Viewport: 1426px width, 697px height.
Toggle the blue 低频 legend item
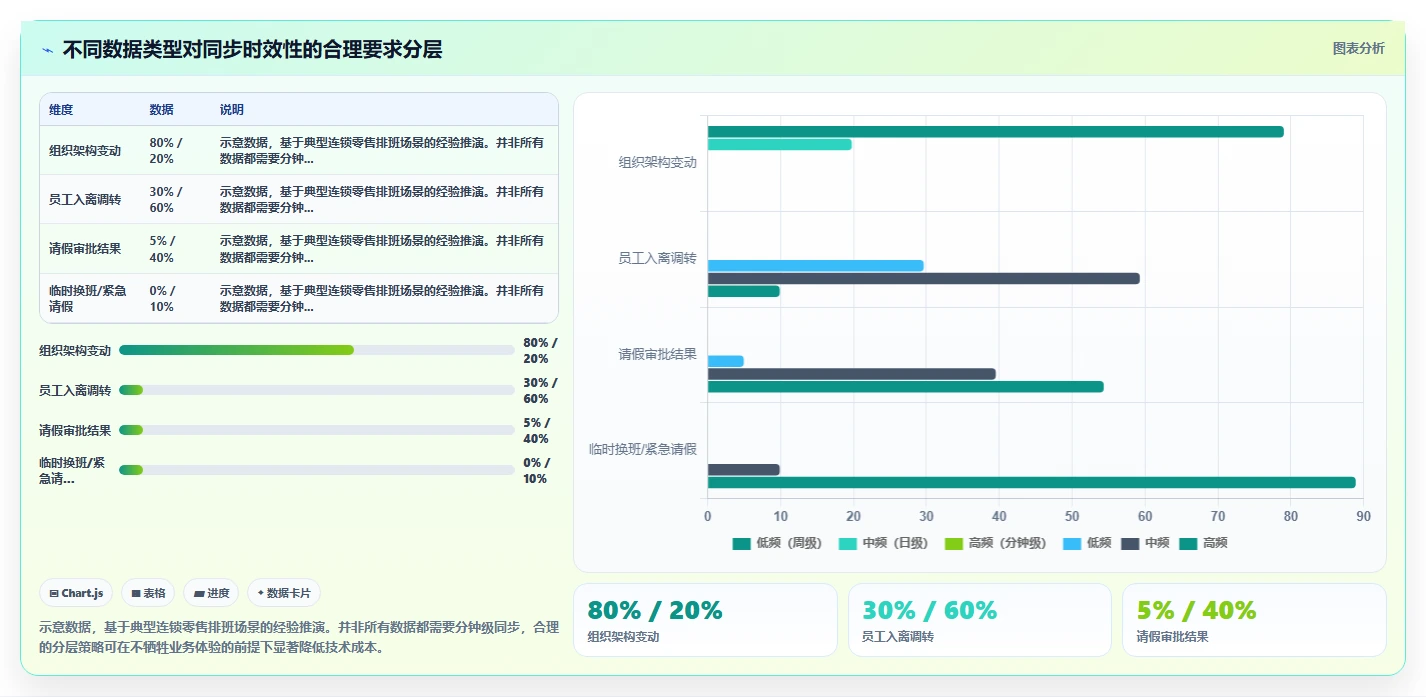pyautogui.click(x=1086, y=543)
